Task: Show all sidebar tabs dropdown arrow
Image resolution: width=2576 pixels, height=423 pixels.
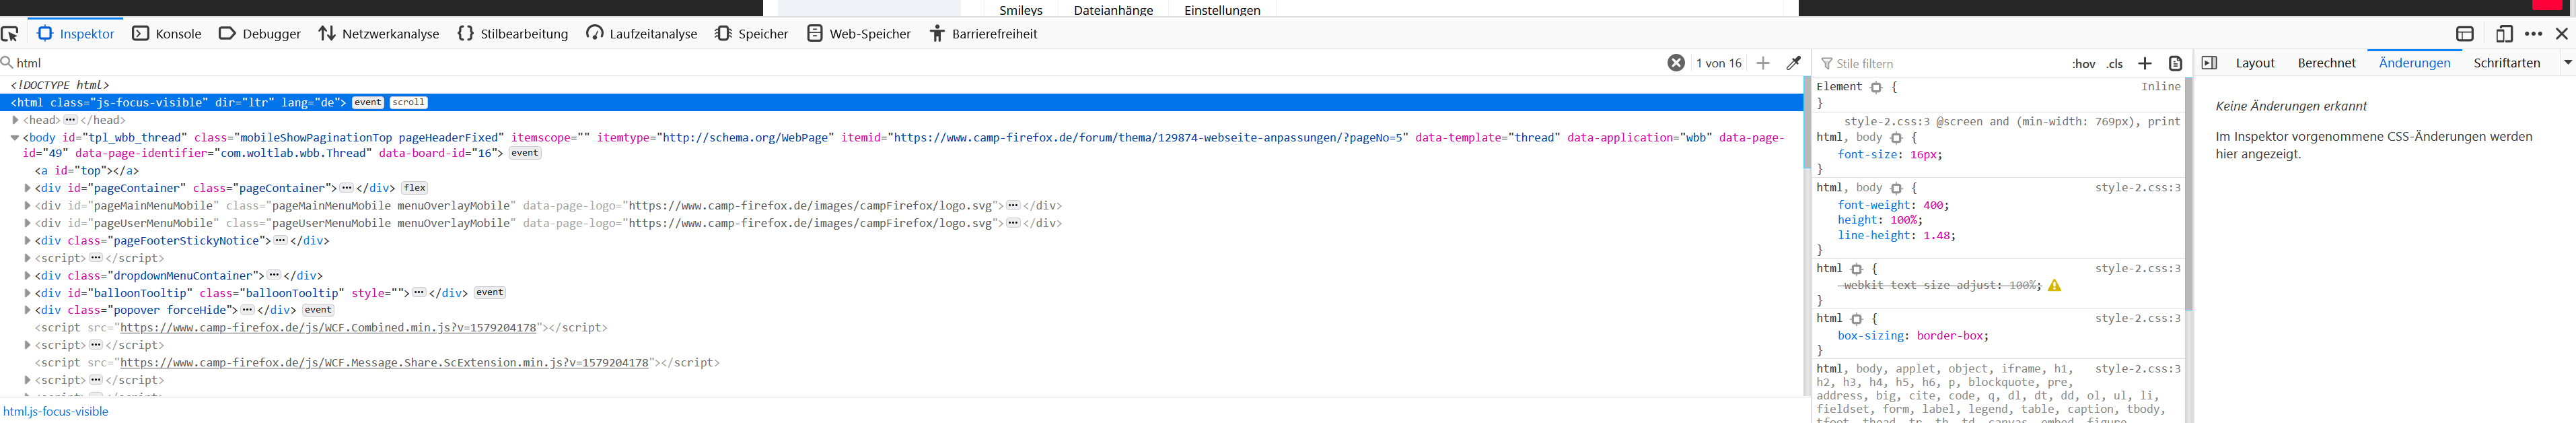Action: click(x=2567, y=63)
